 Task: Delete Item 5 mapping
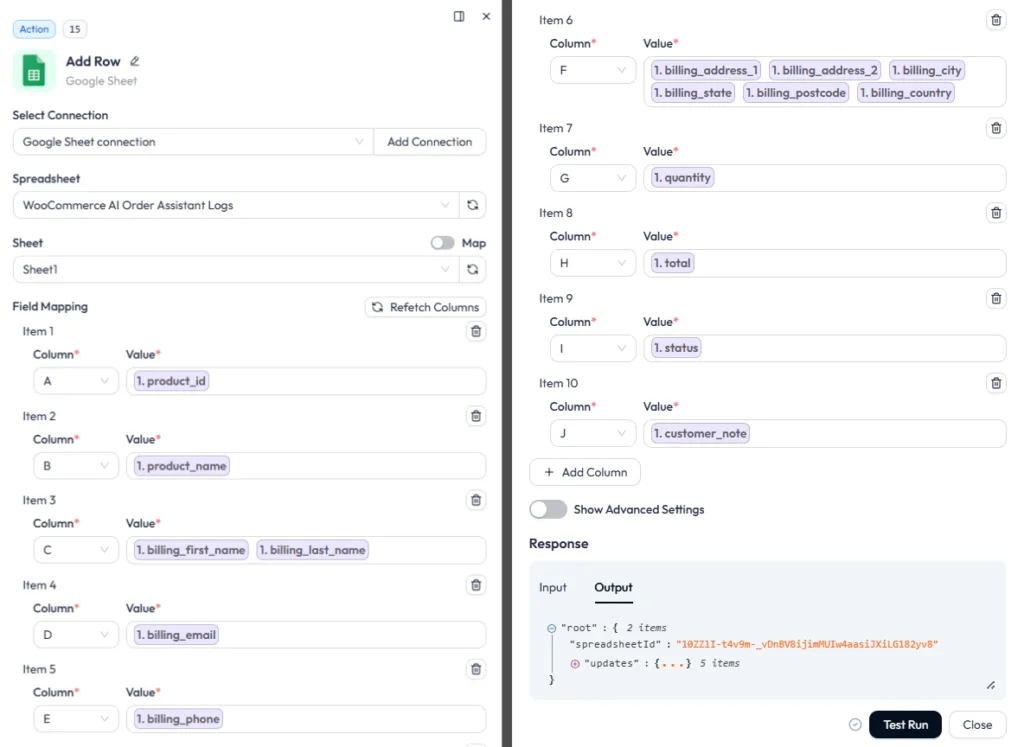coord(476,669)
